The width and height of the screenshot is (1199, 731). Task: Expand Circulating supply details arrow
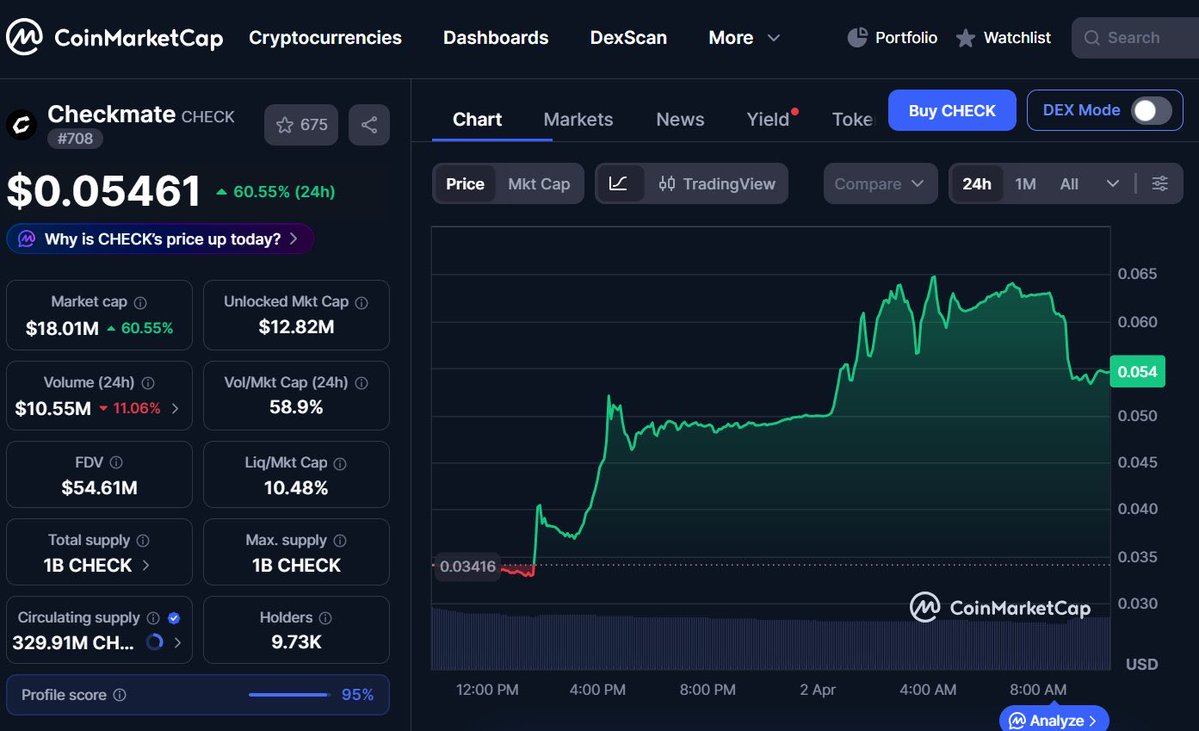pos(177,642)
